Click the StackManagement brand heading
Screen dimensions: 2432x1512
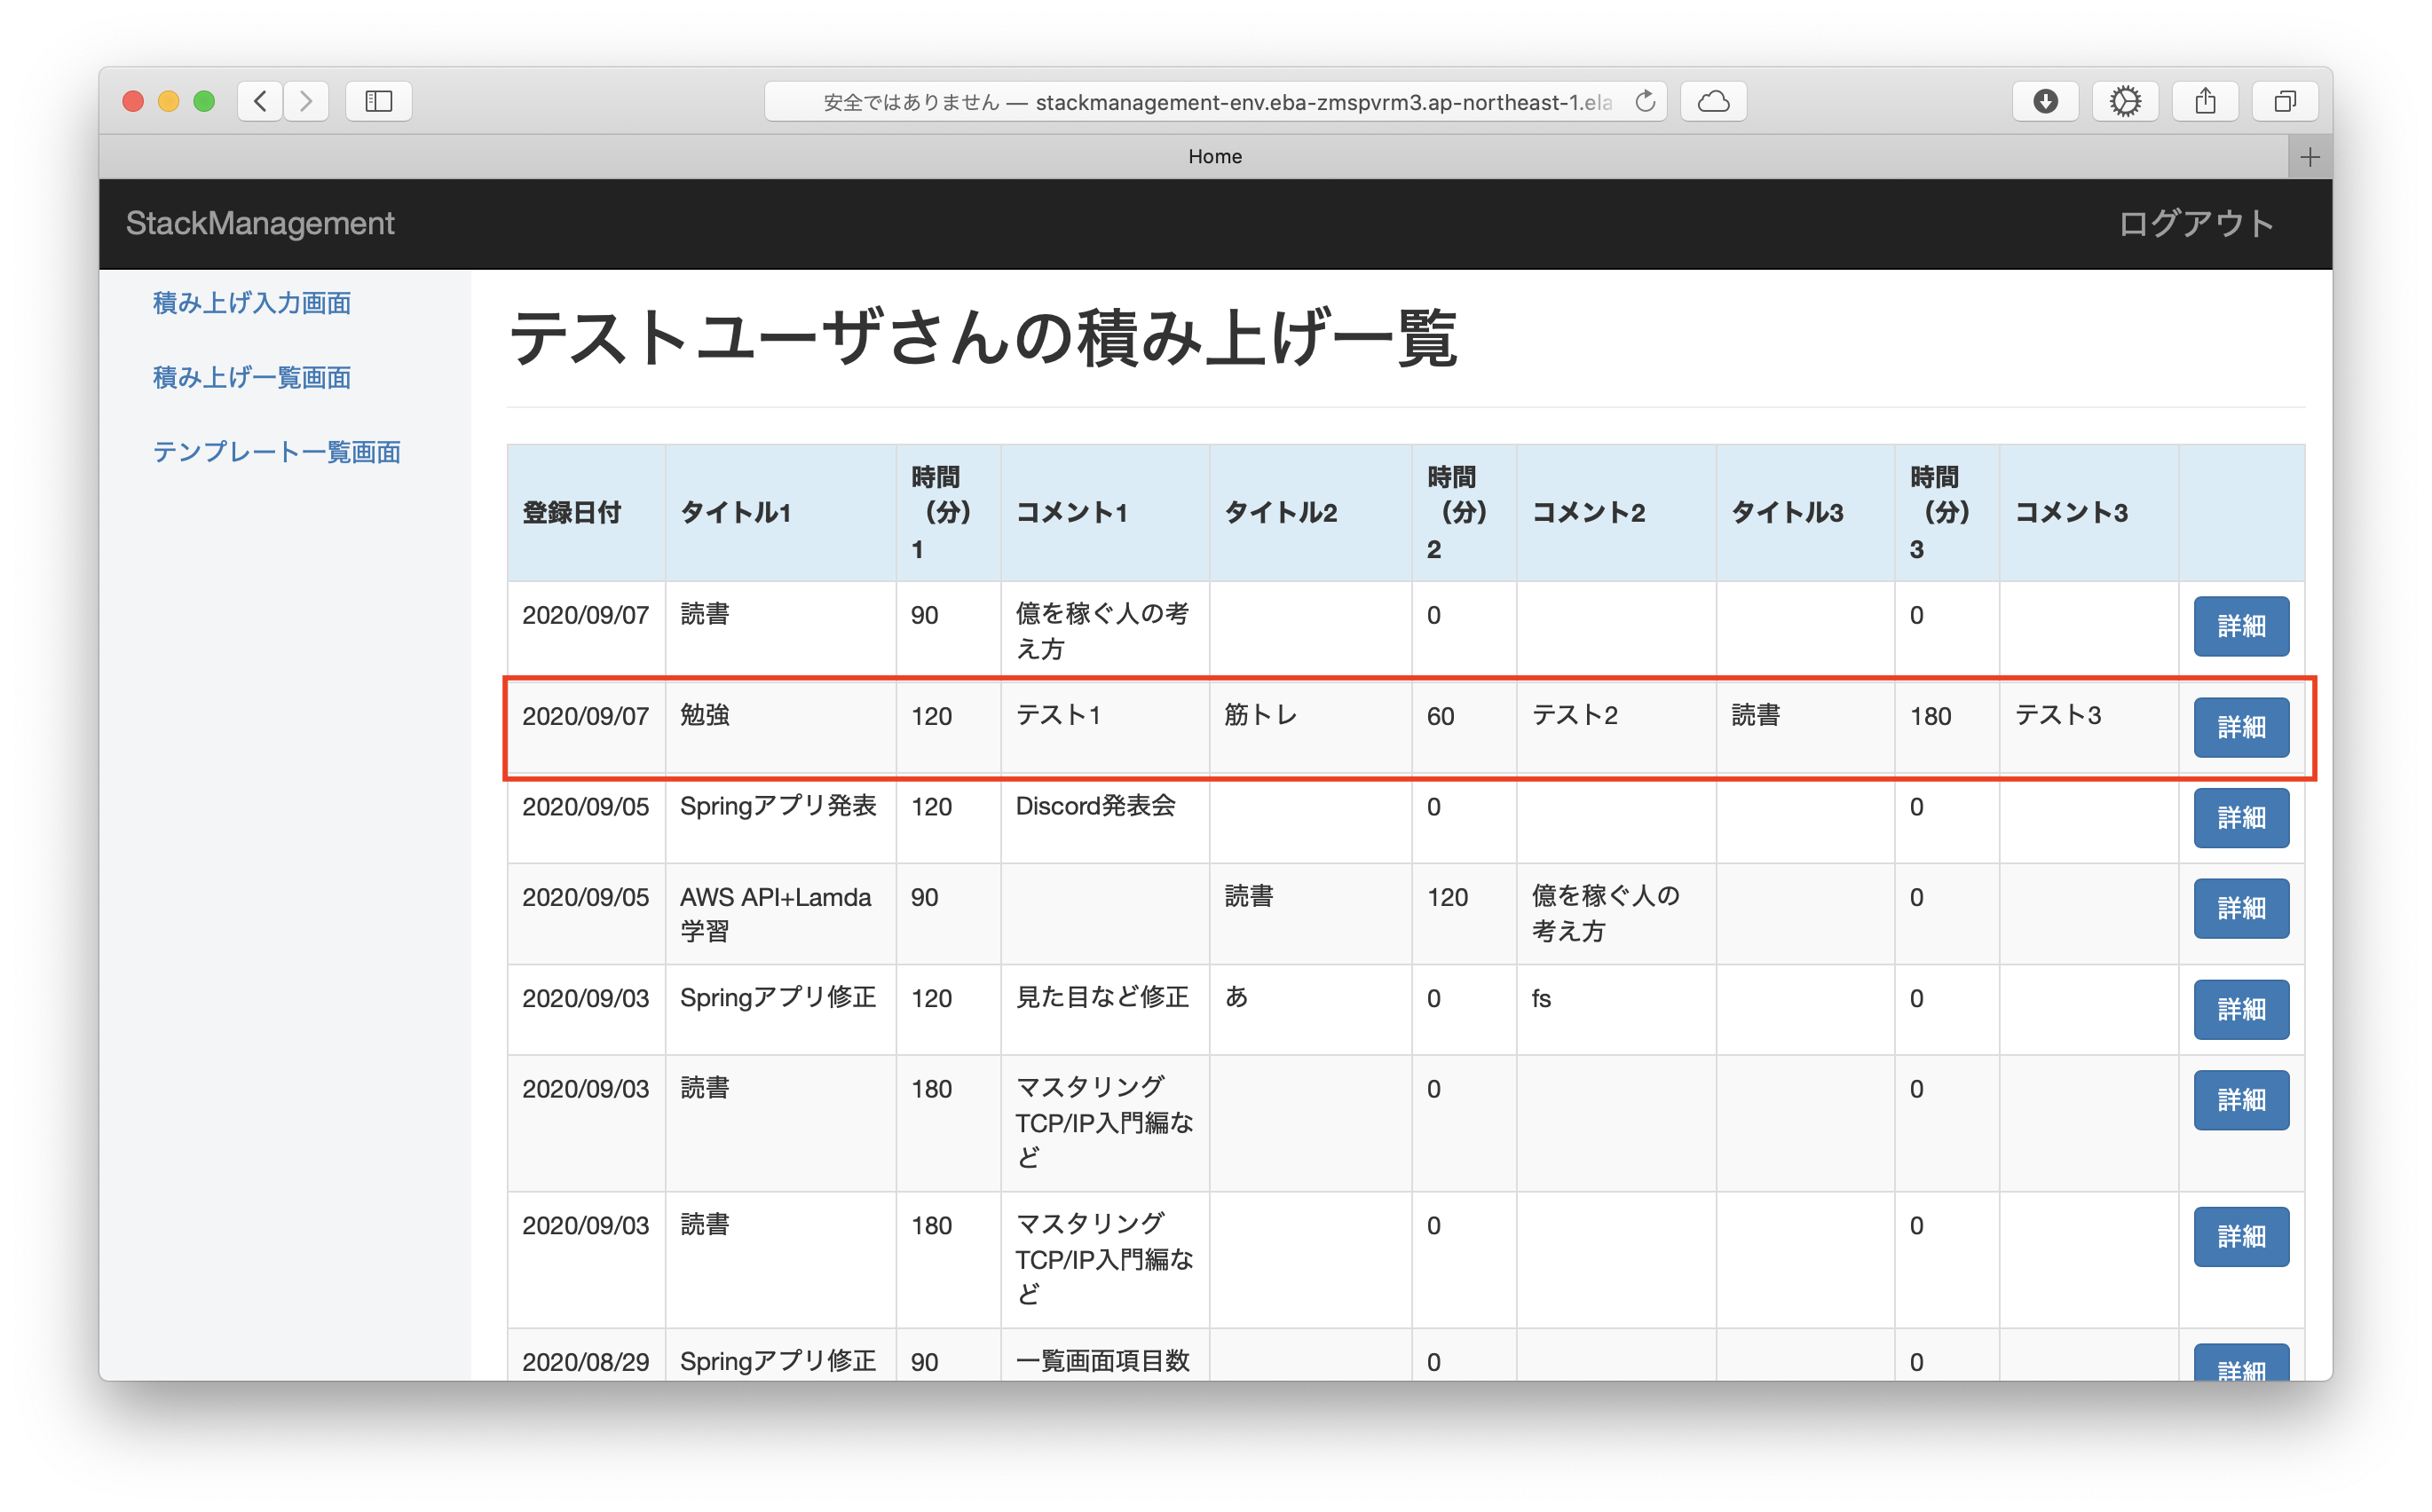coord(260,222)
